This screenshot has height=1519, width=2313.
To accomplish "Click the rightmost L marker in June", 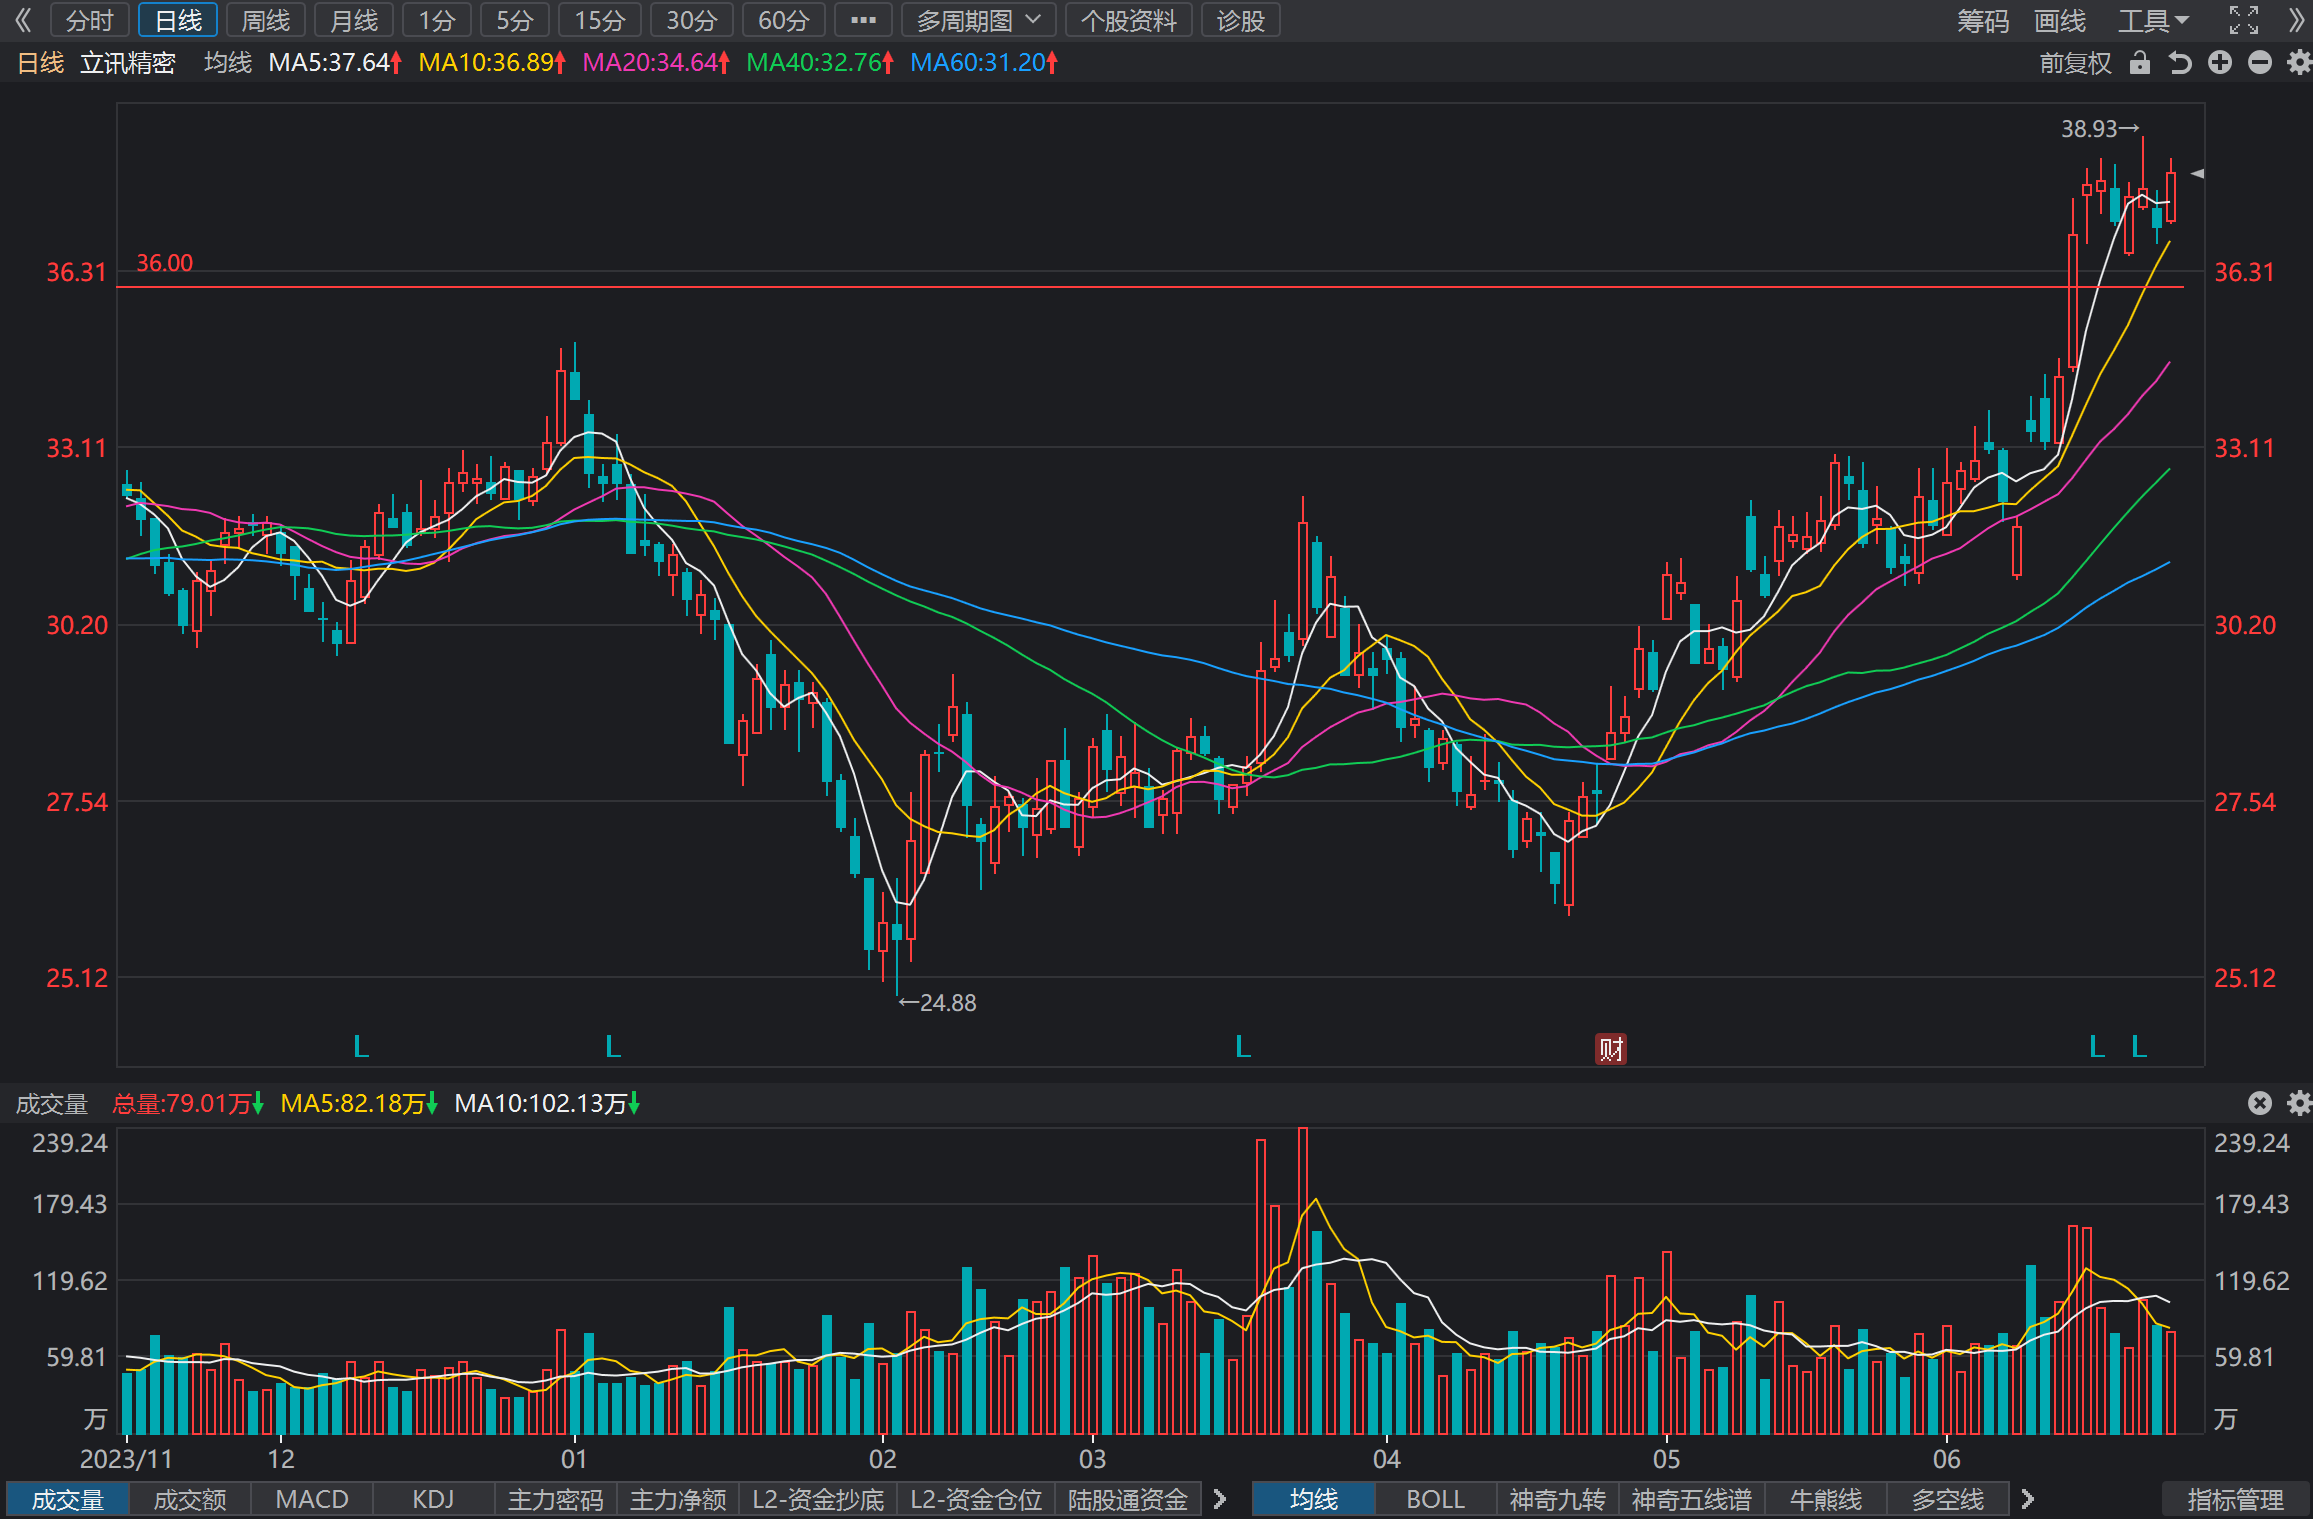I will [2138, 1047].
